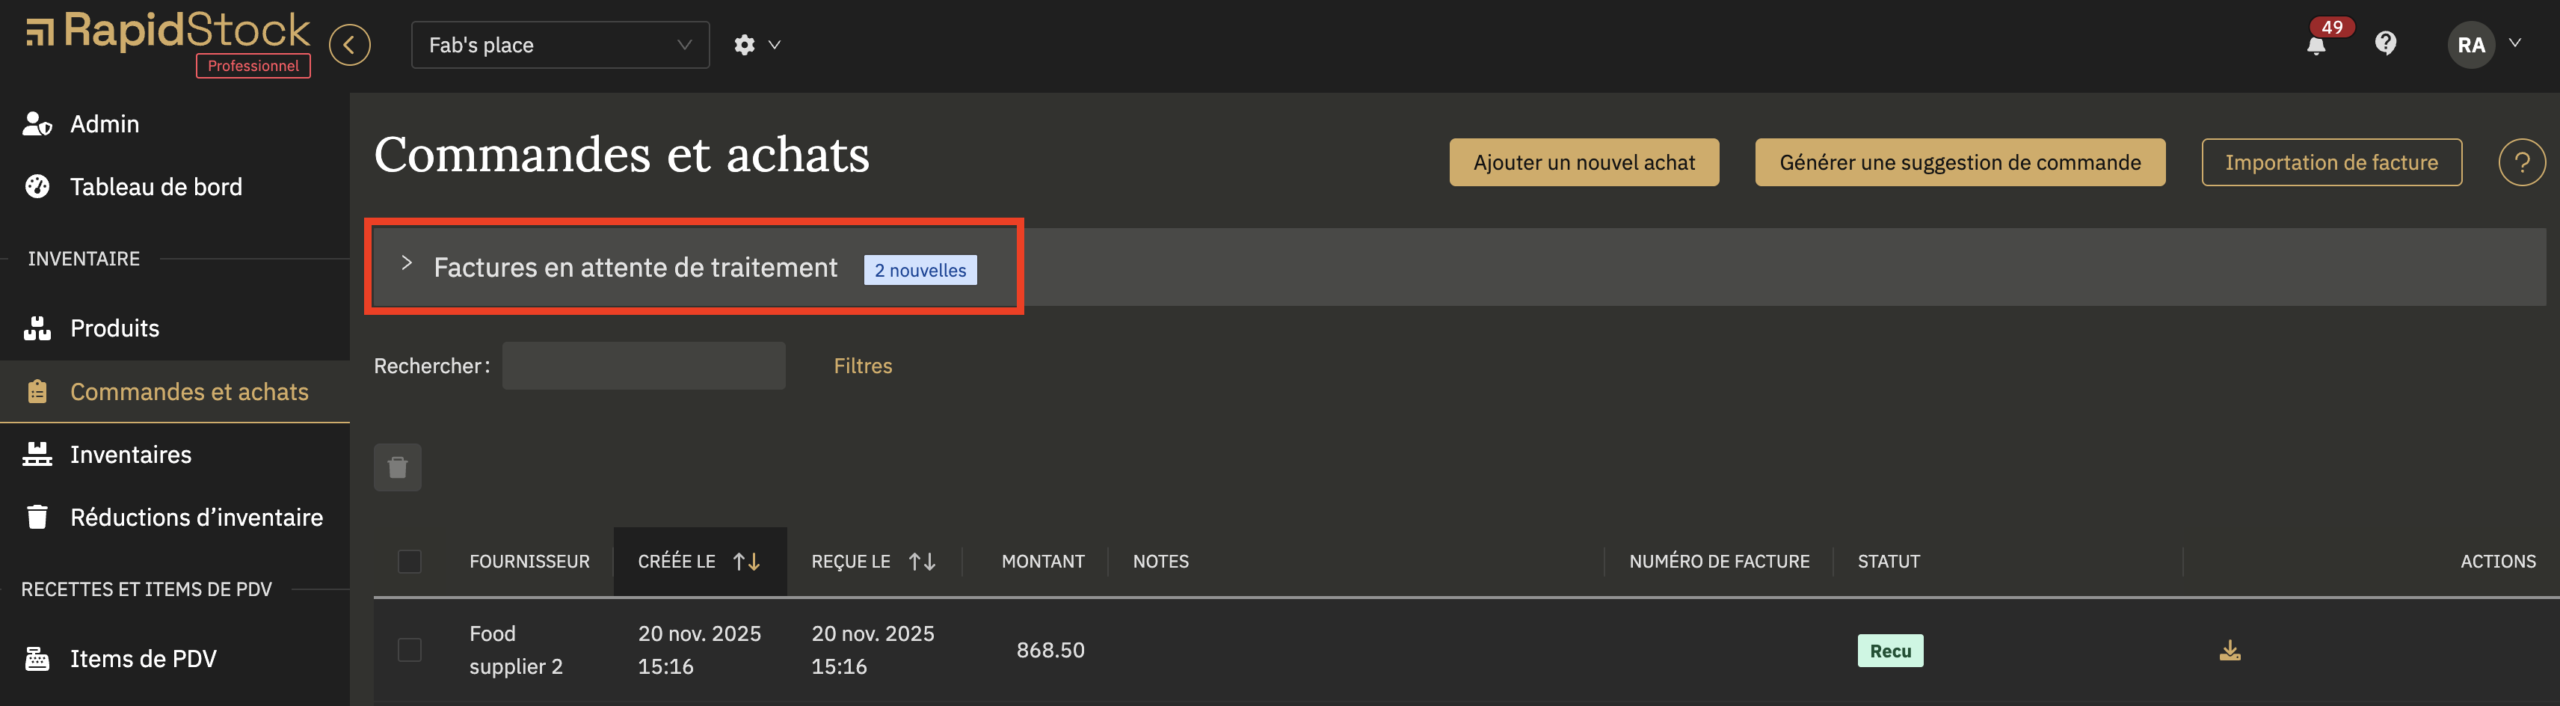Open the settings gear menu
The height and width of the screenshot is (706, 2560).
pyautogui.click(x=745, y=45)
